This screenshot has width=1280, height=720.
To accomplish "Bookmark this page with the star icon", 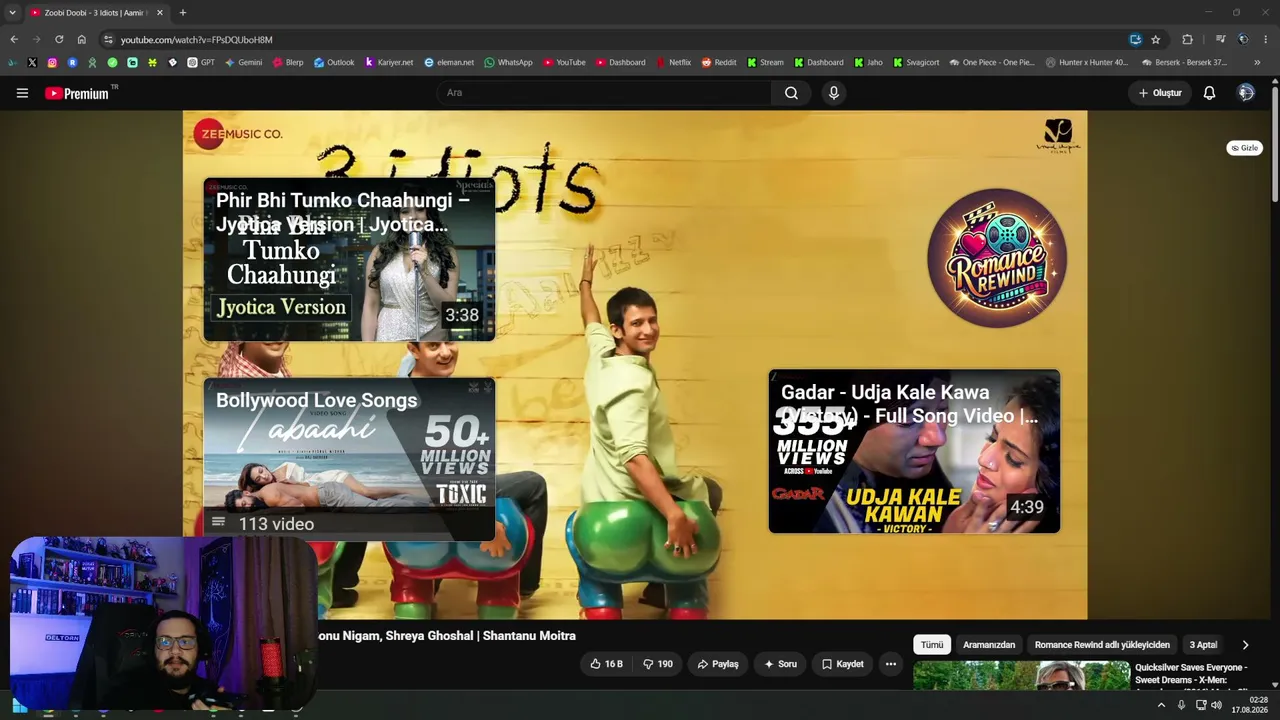I will (1156, 40).
